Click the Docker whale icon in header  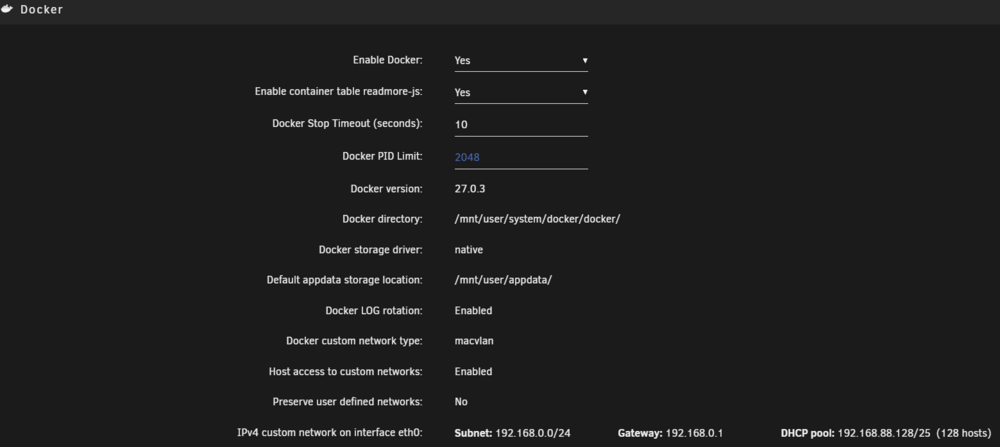click(7, 10)
